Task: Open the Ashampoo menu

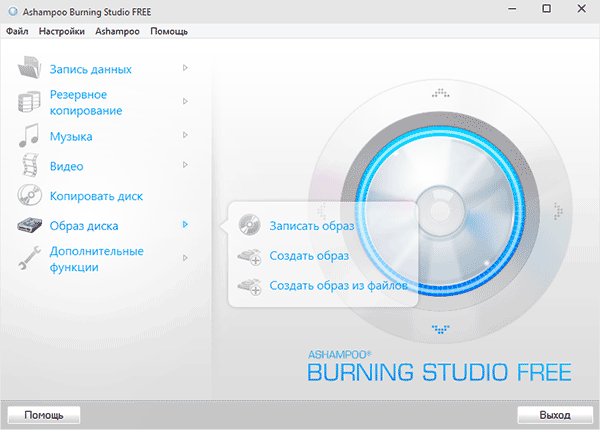Action: coord(117,31)
